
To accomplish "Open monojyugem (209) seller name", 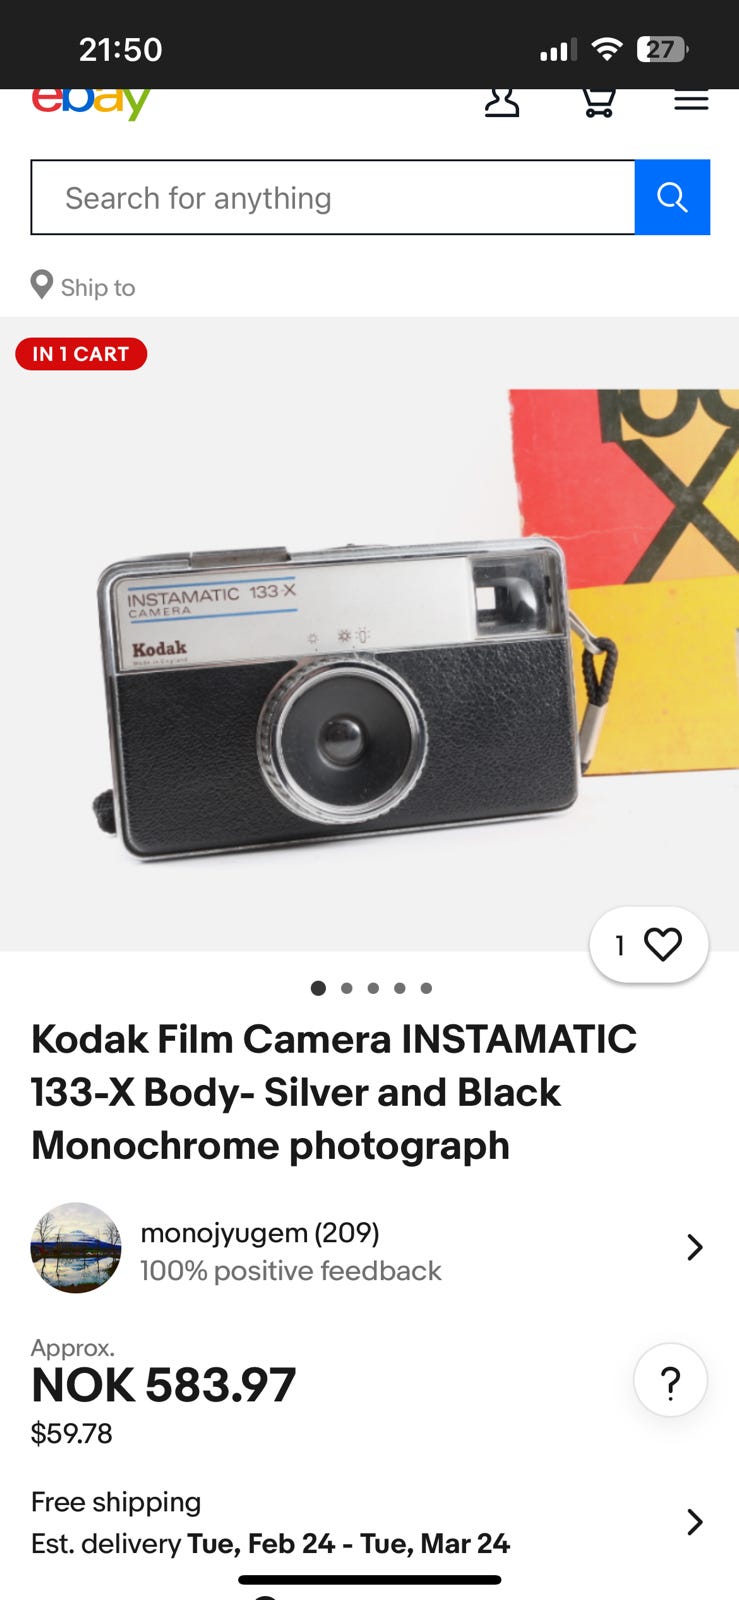I will point(260,1232).
